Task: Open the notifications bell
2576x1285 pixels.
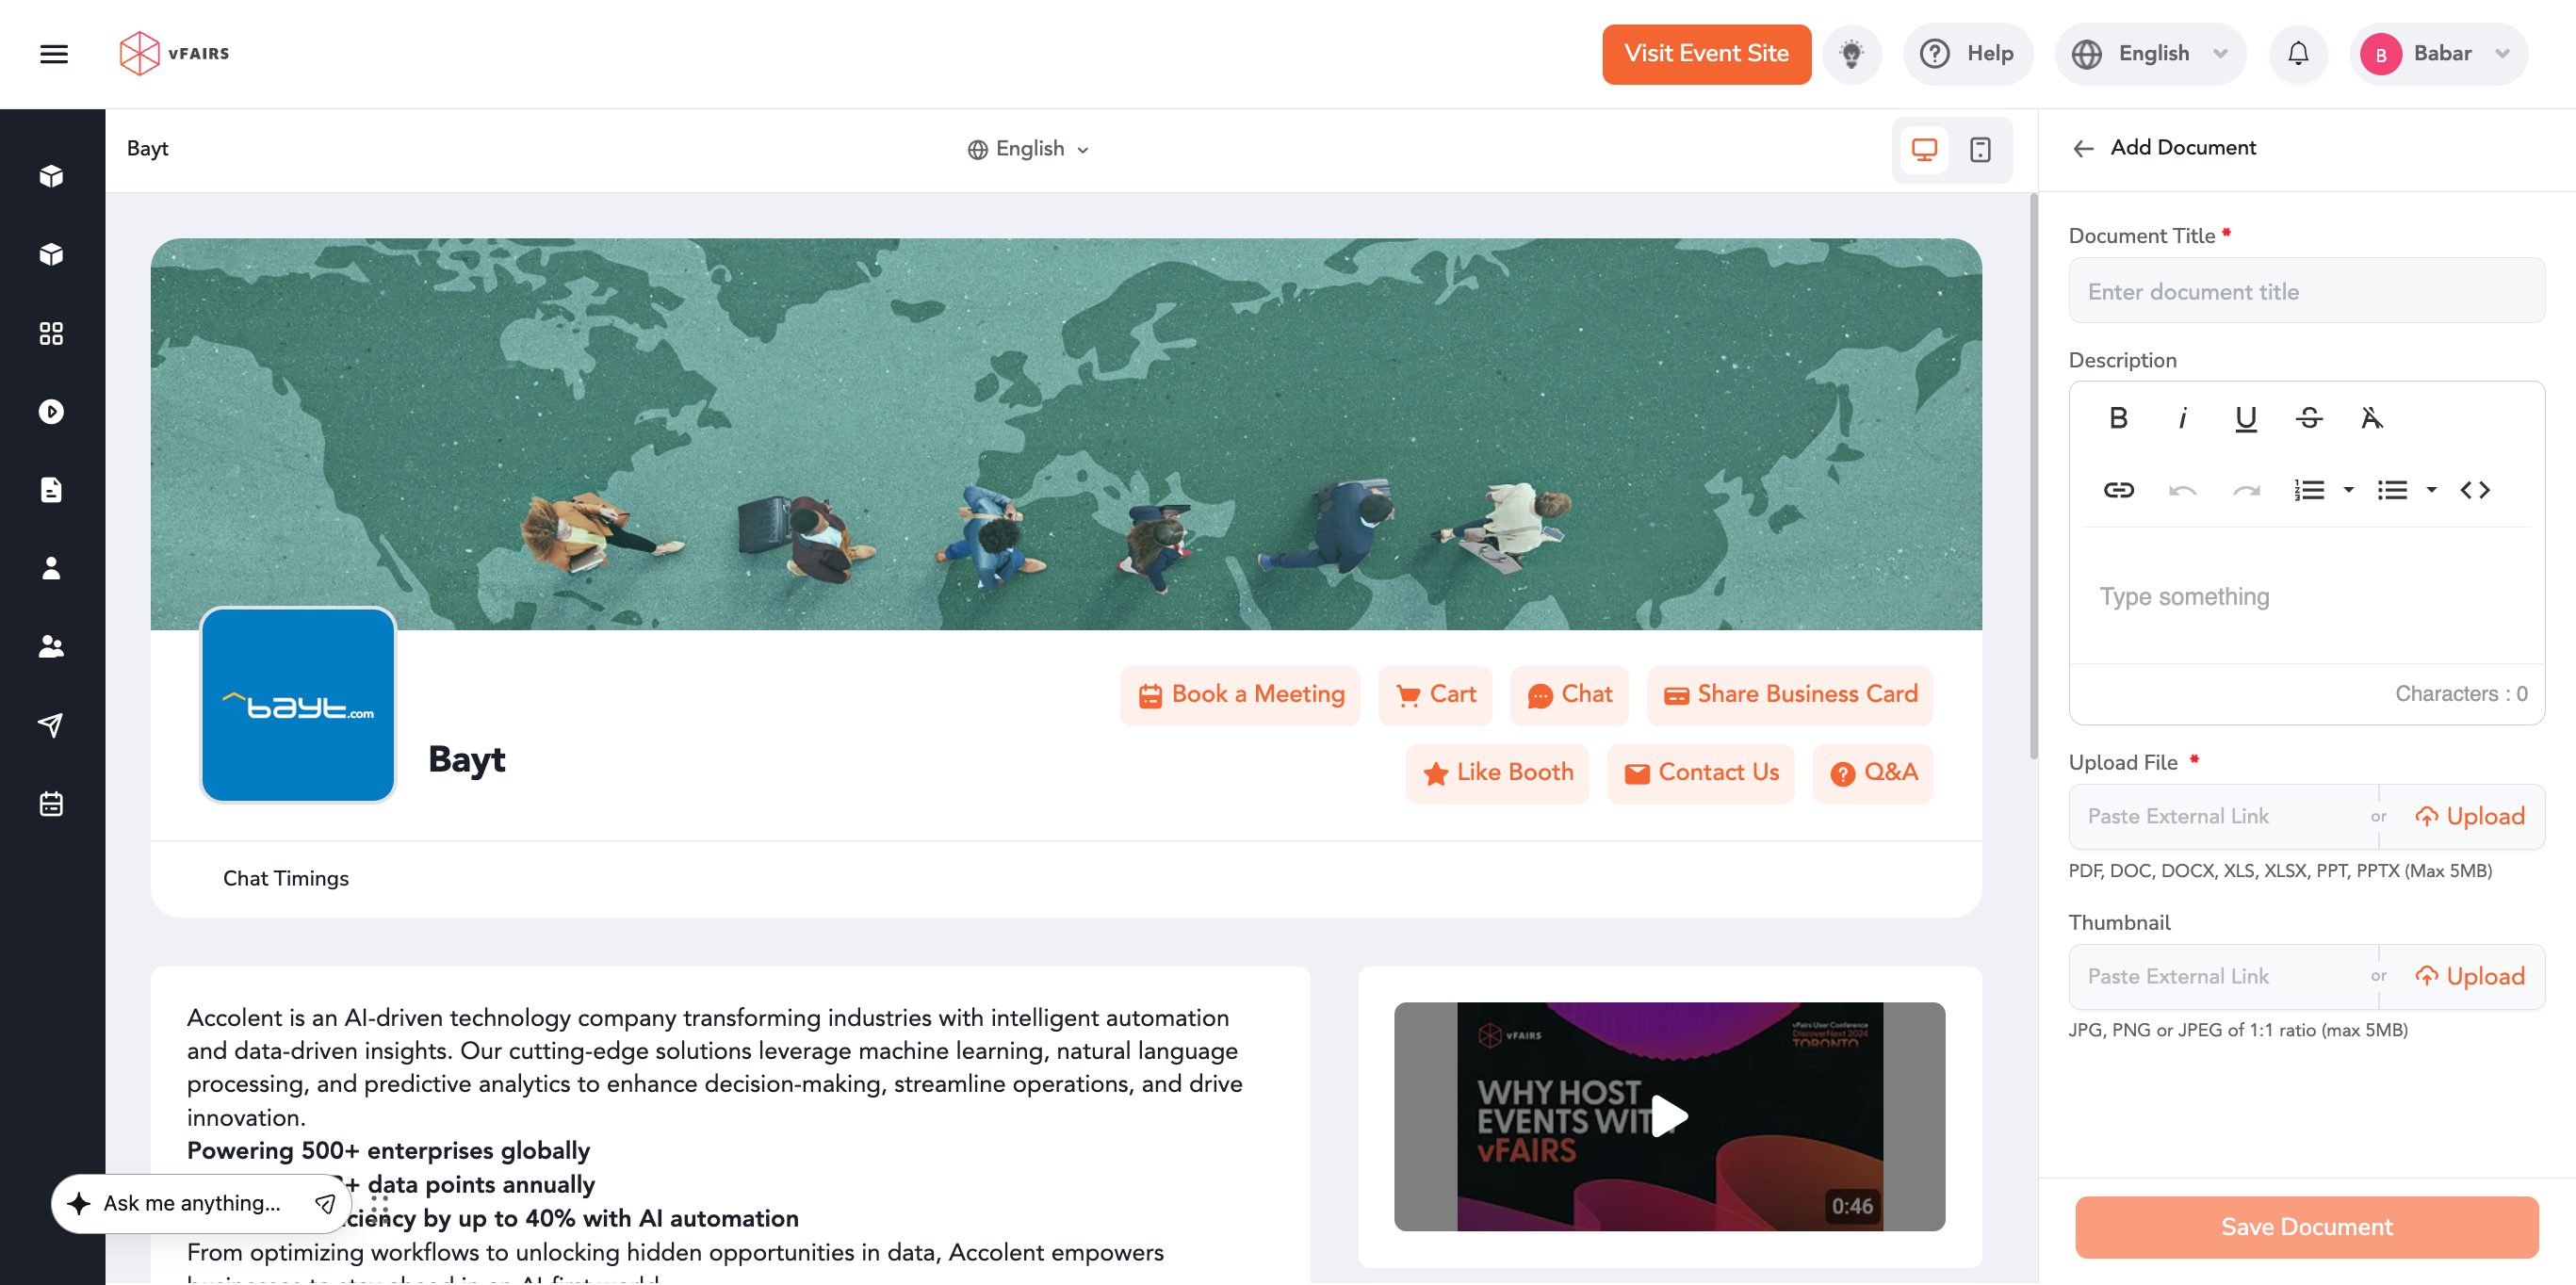Action: point(2298,54)
